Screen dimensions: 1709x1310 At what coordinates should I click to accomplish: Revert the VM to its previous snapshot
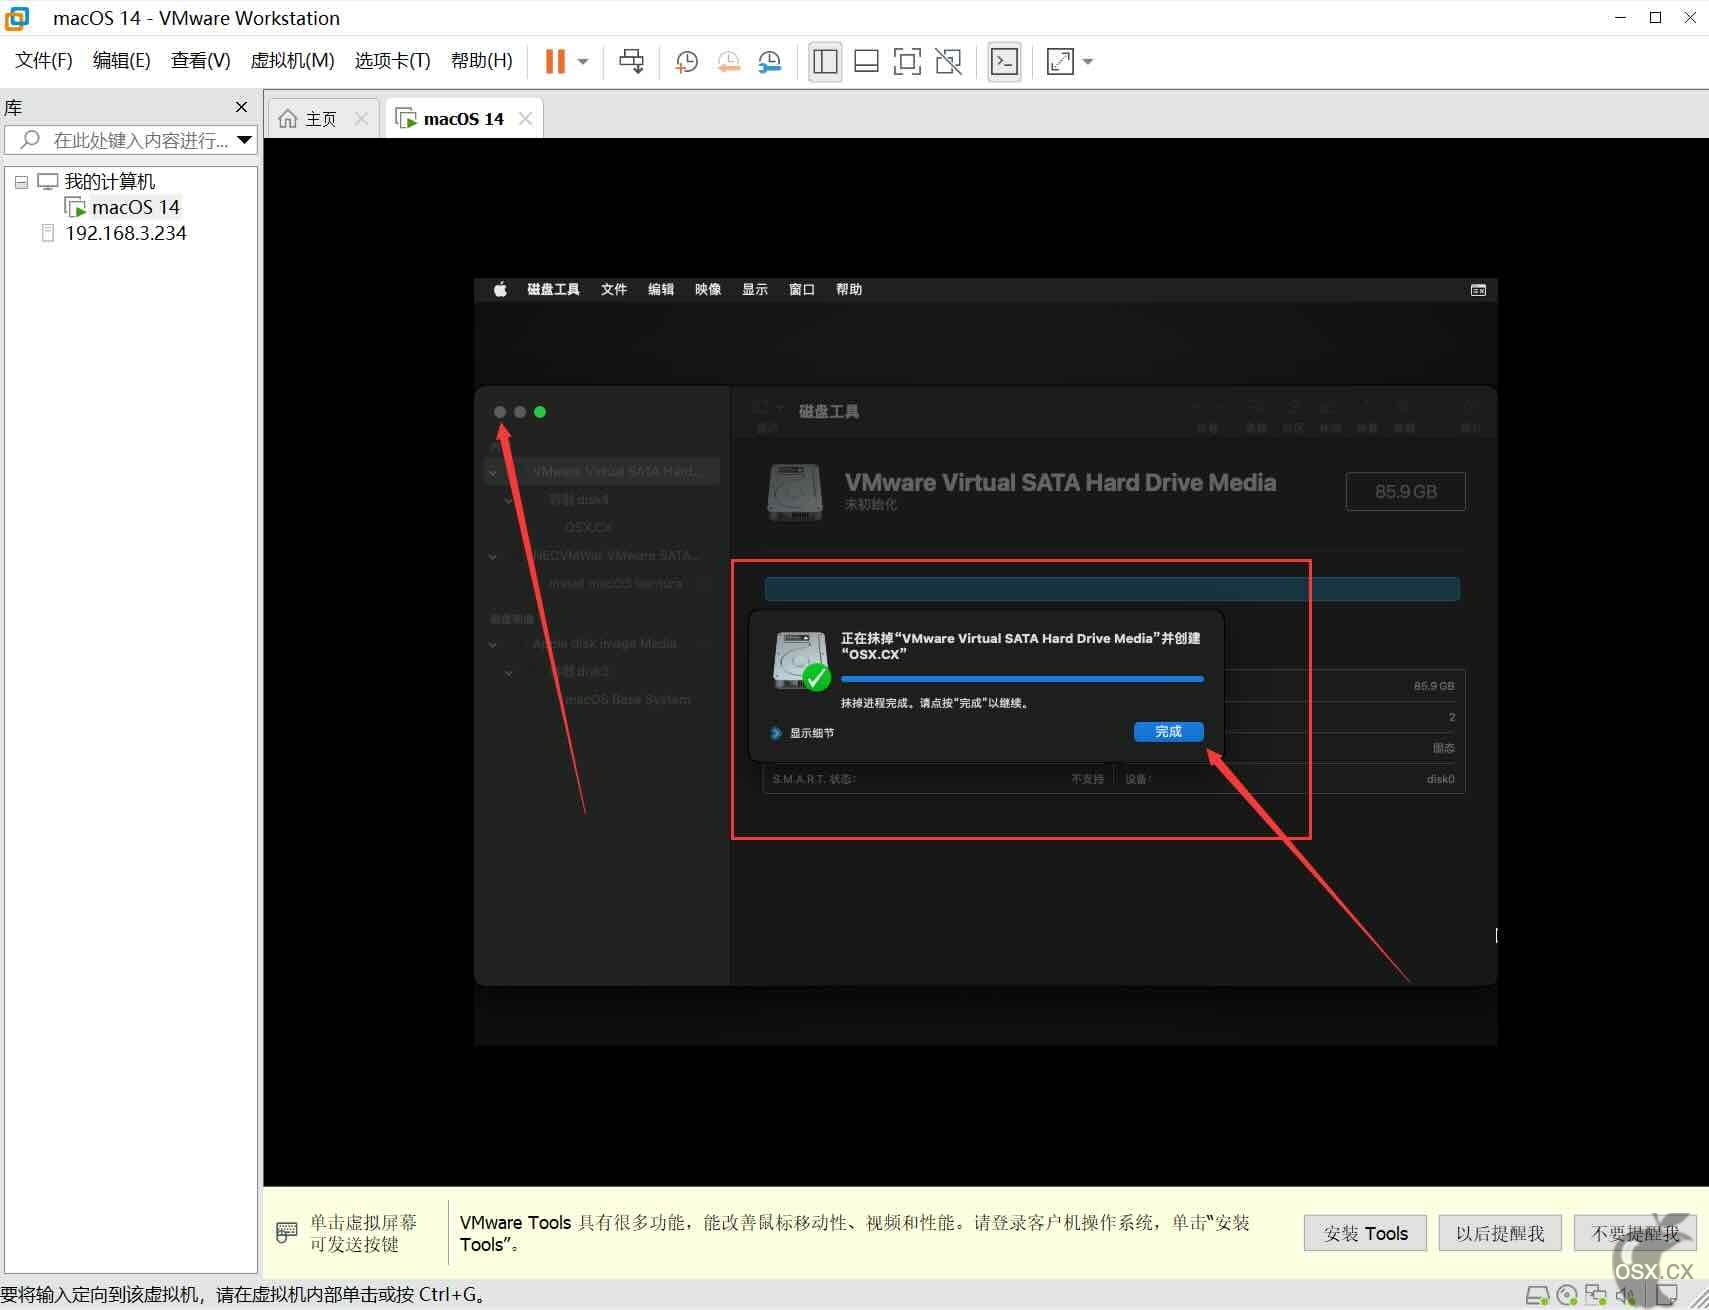pos(728,62)
